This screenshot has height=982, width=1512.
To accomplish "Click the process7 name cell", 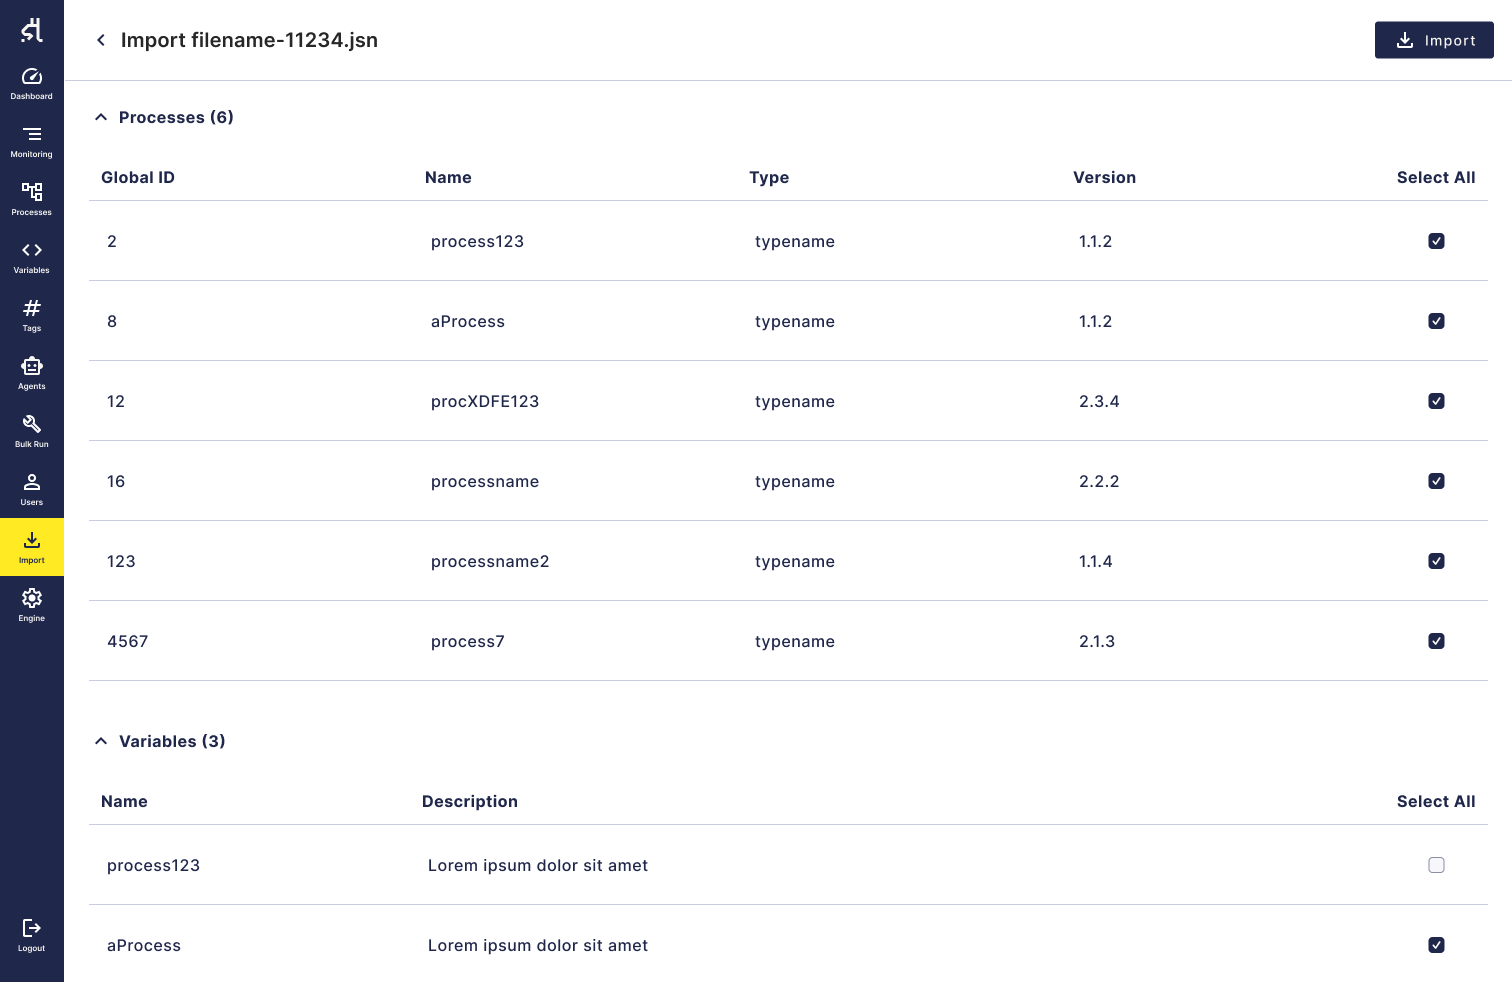I will [x=468, y=641].
